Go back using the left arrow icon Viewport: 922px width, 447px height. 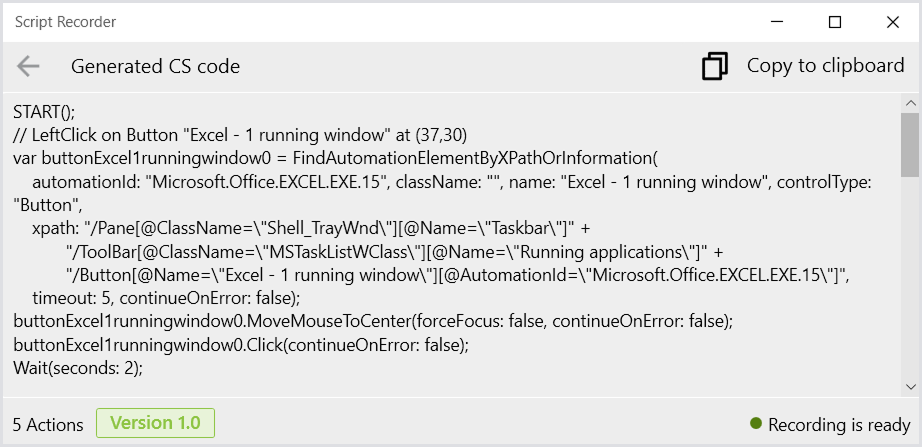pos(28,66)
